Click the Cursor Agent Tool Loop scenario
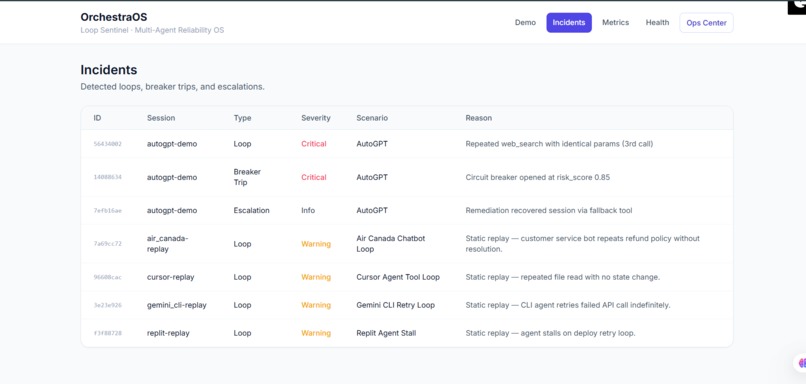The image size is (806, 384). (398, 277)
